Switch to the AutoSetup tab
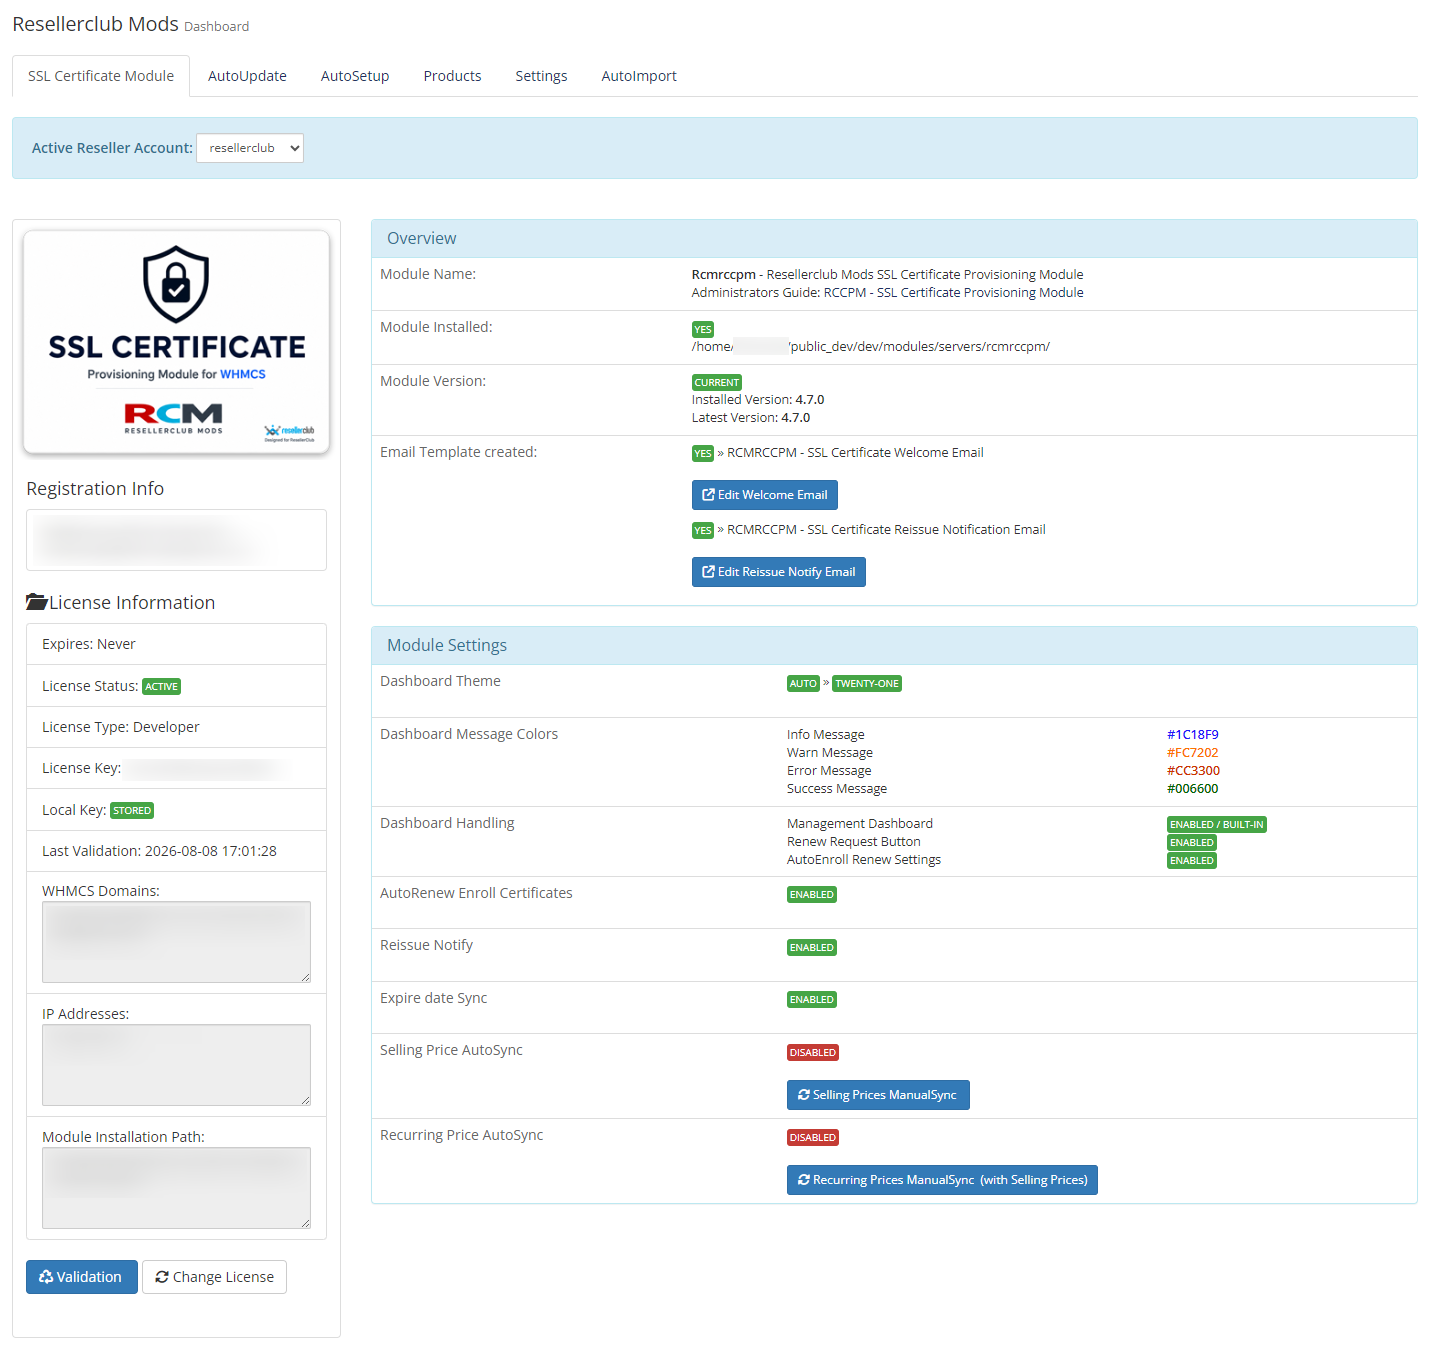This screenshot has height=1367, width=1433. [355, 76]
